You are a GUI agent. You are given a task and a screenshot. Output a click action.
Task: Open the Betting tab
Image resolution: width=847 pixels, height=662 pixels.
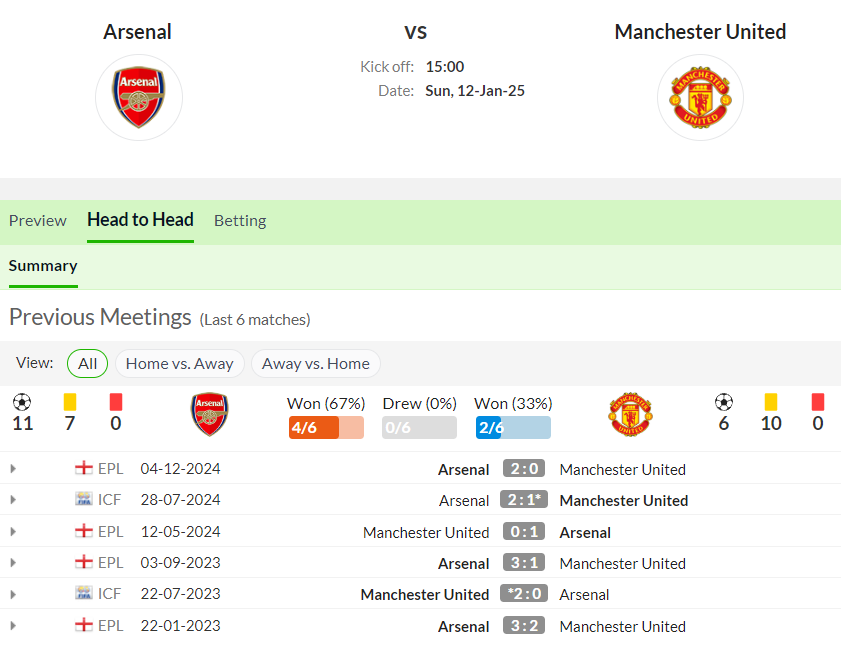pyautogui.click(x=240, y=221)
